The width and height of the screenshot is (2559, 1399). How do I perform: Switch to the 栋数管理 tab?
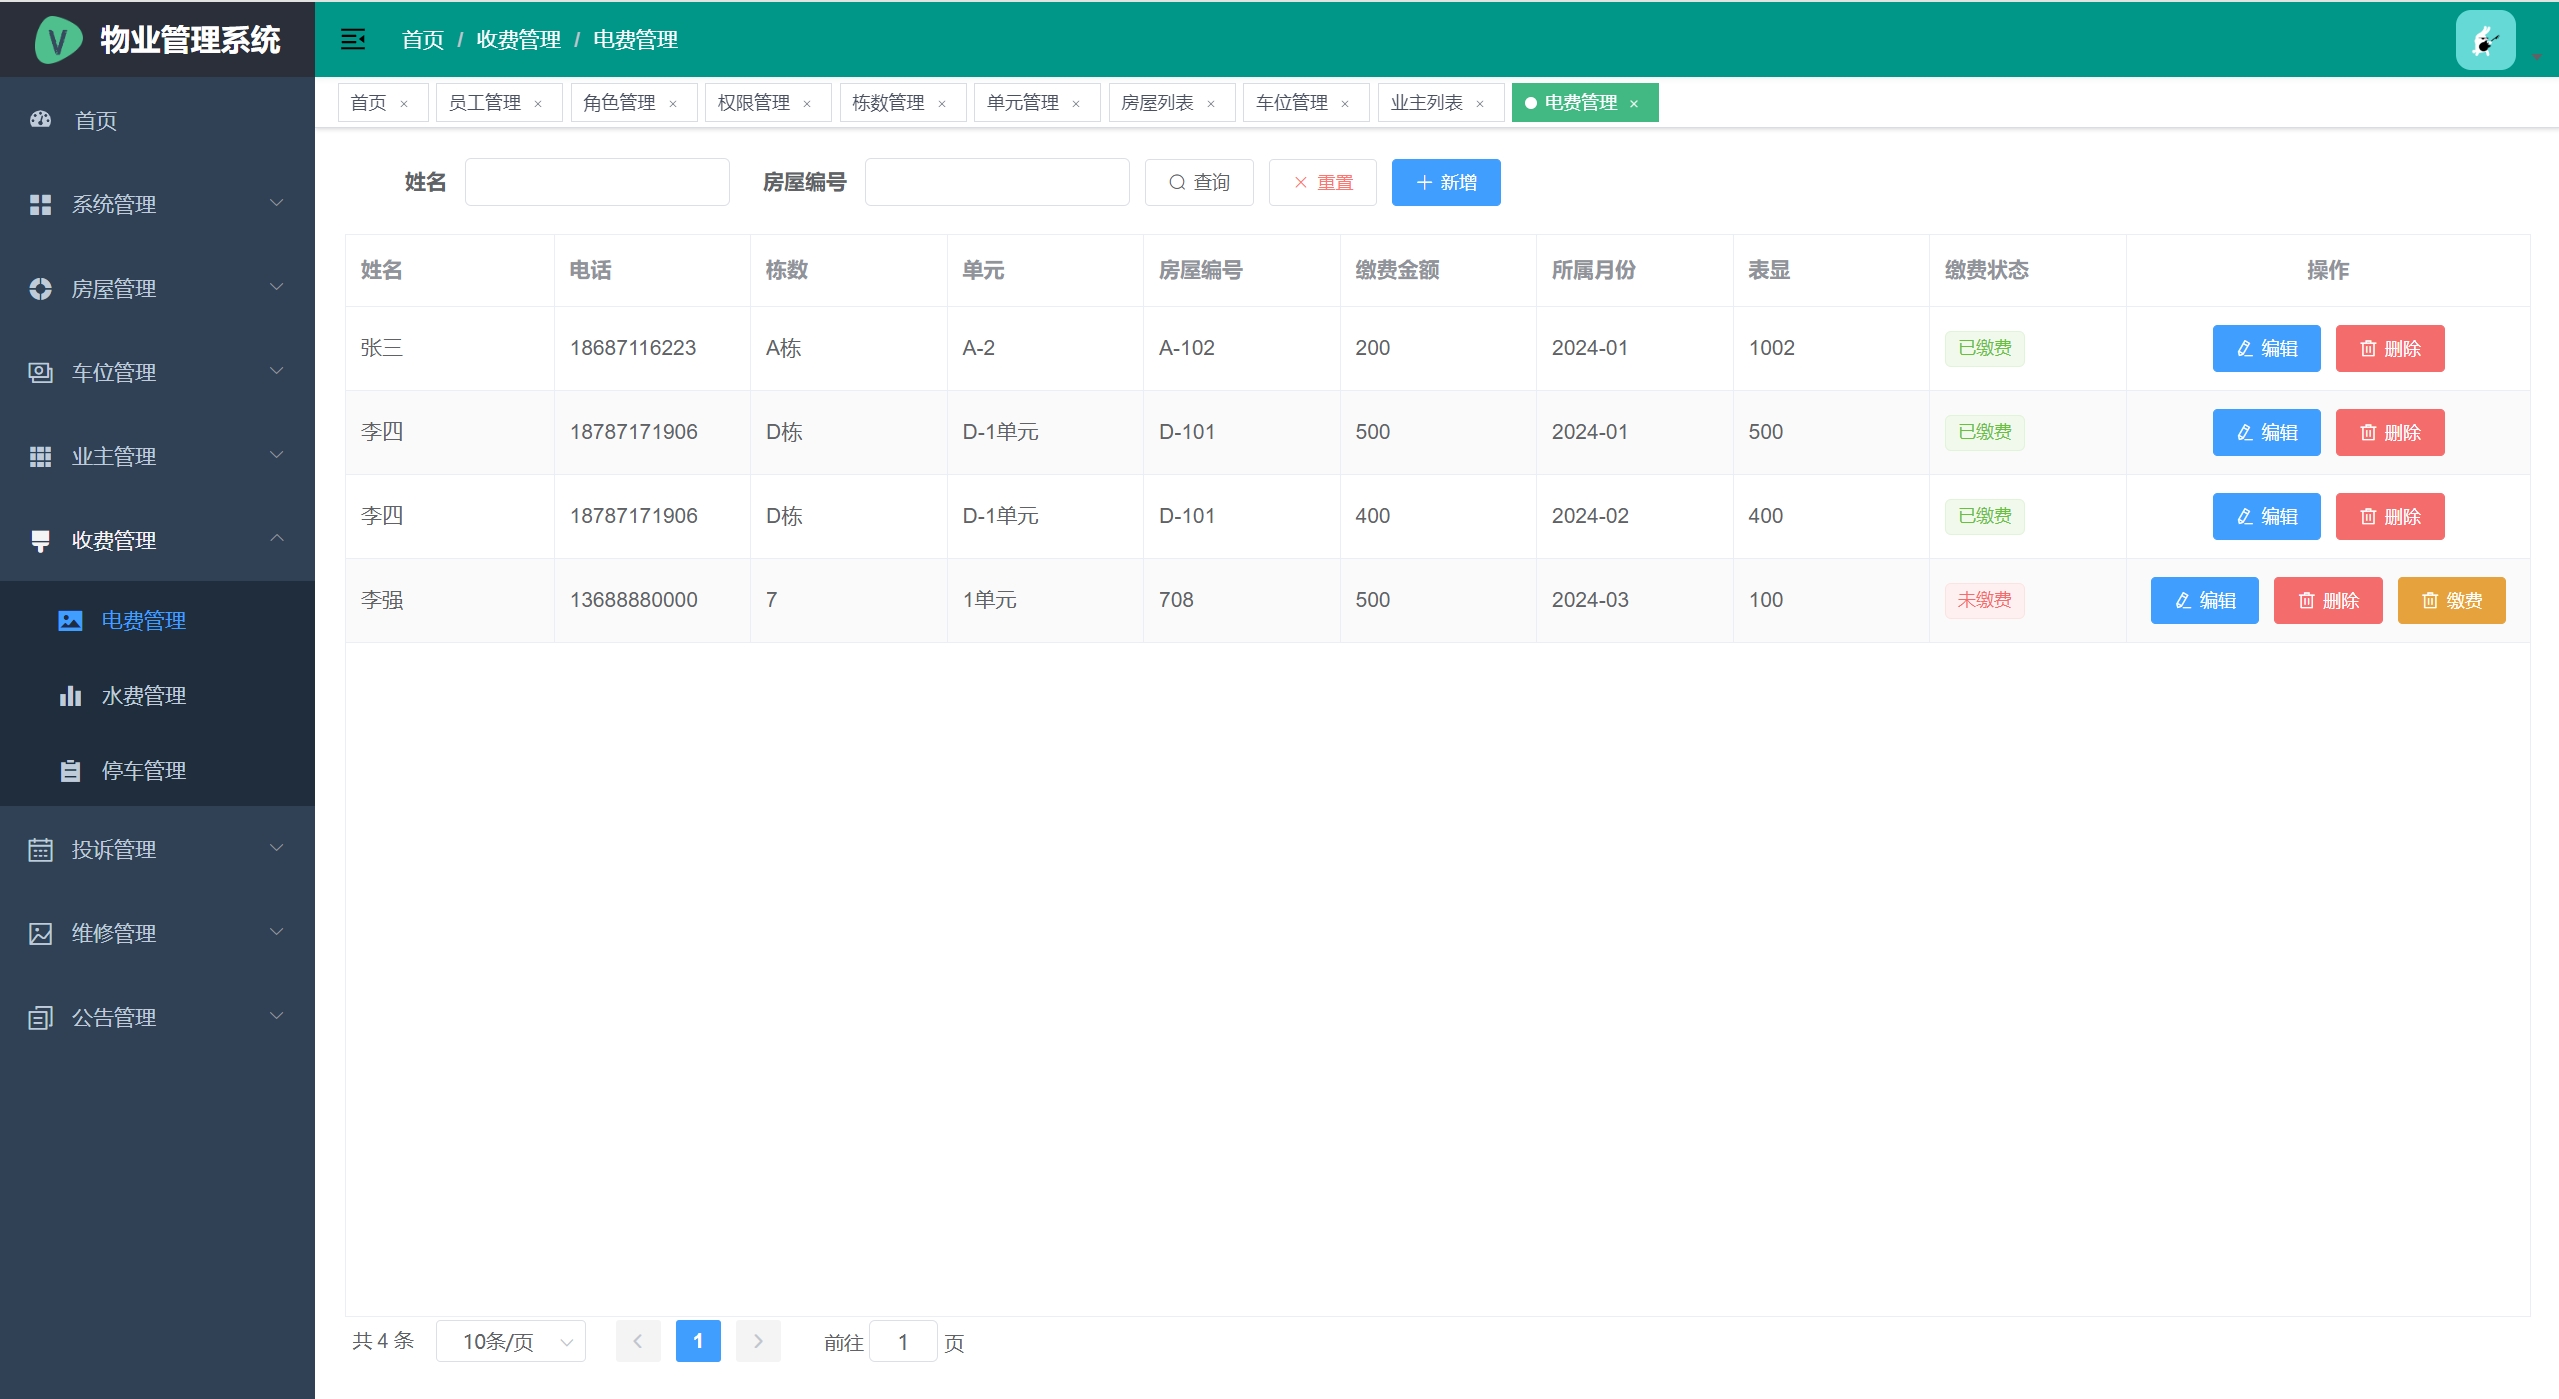(x=888, y=103)
